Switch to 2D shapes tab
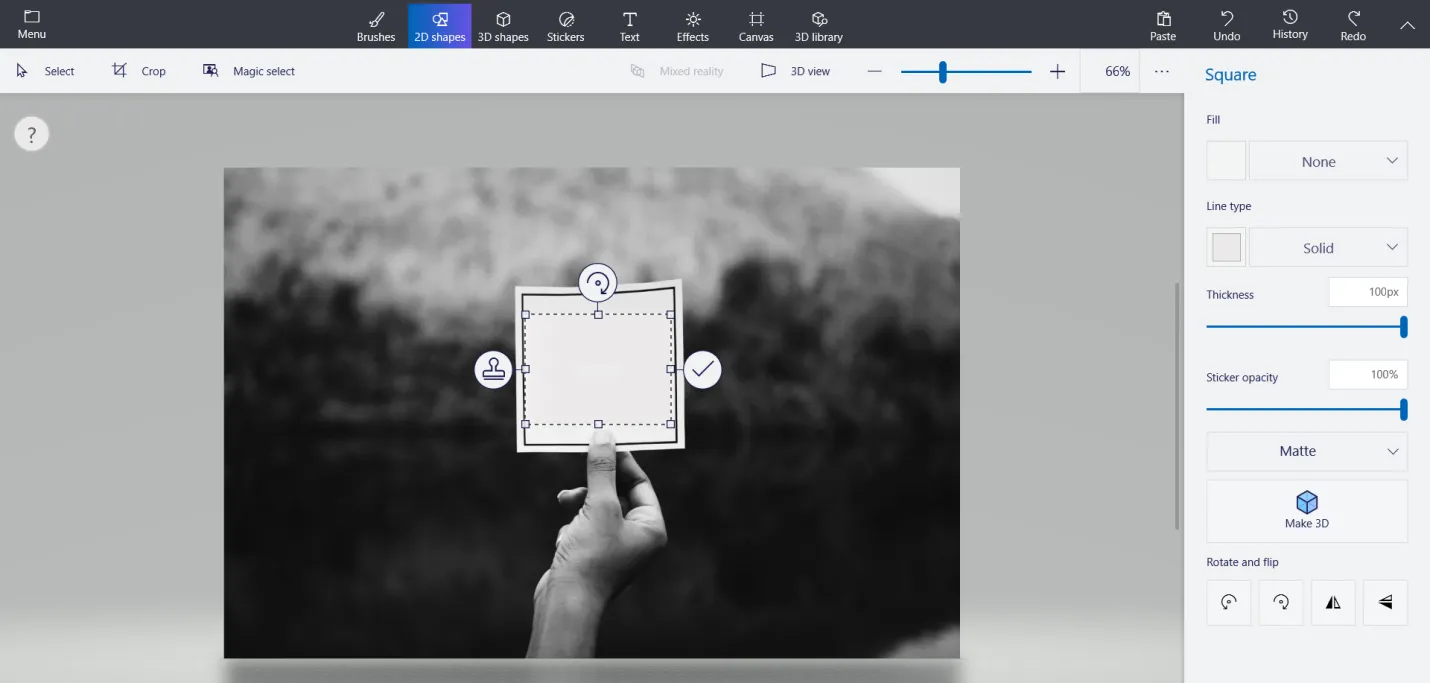1430x683 pixels. pos(440,26)
